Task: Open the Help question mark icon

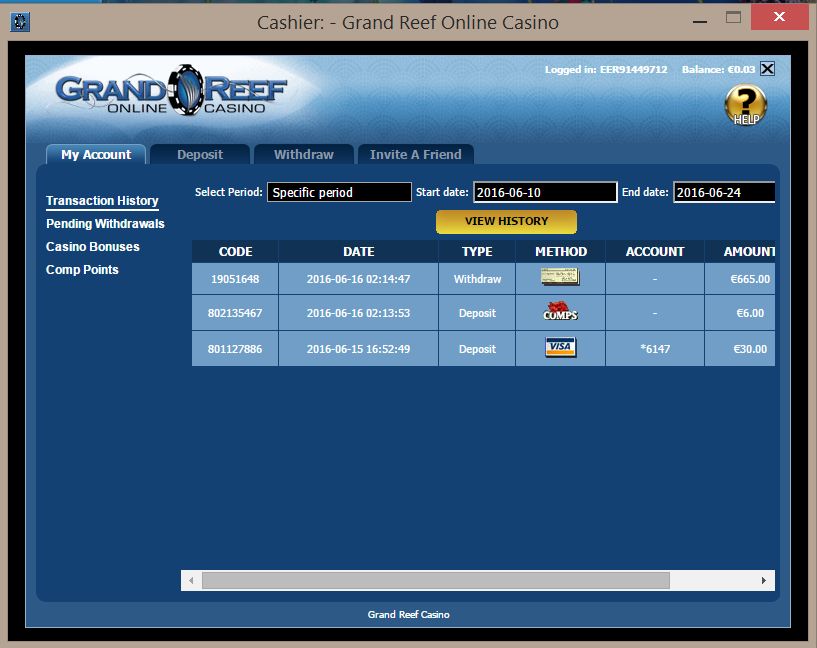Action: pos(746,106)
